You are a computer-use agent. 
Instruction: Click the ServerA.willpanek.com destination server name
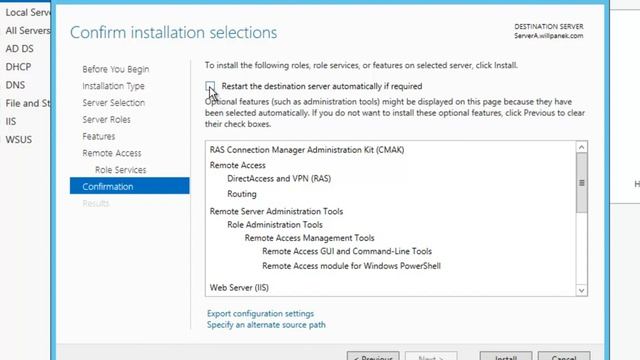point(549,36)
